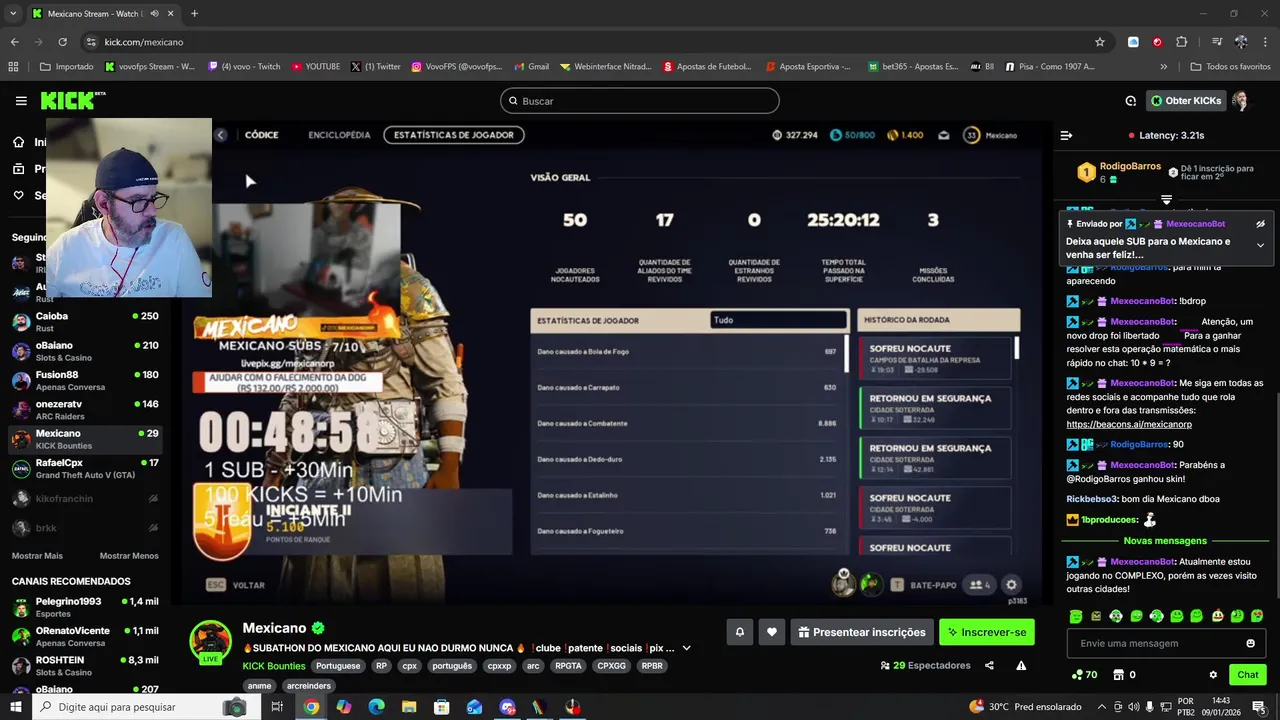
Task: Open the Mexicano channel avatar
Action: pyautogui.click(x=211, y=642)
